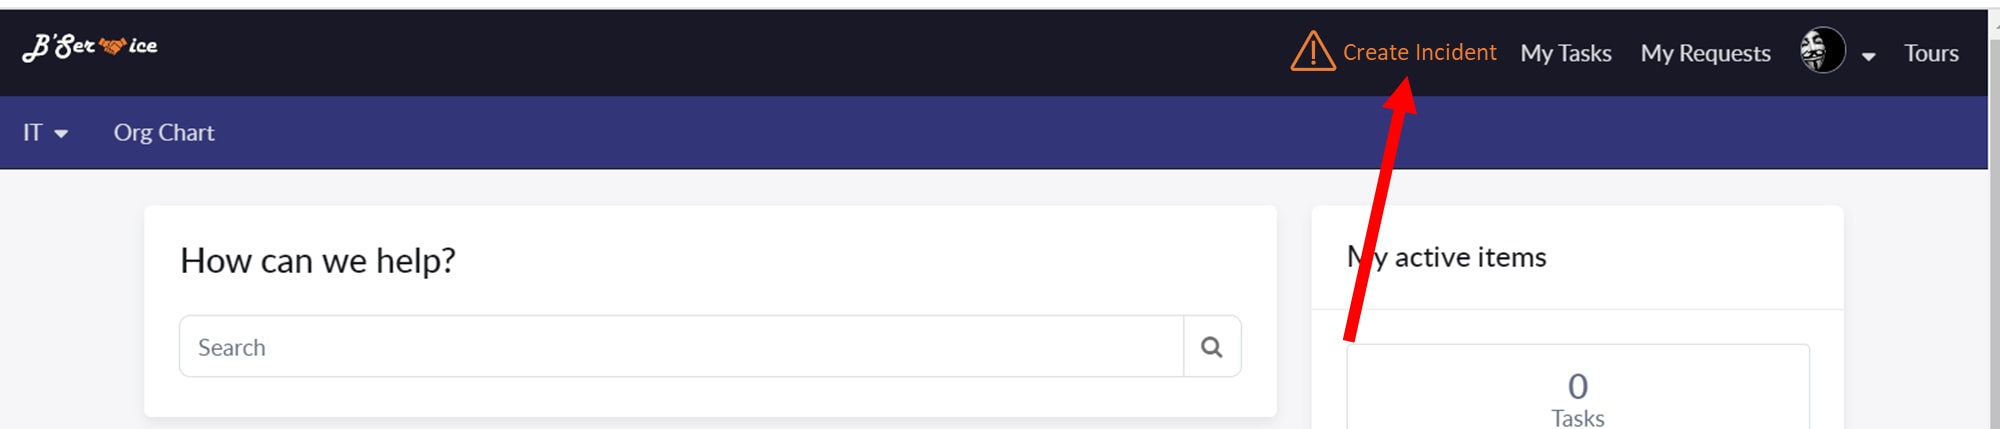Open the user avatar profile picture
The image size is (2000, 429).
tap(1823, 50)
